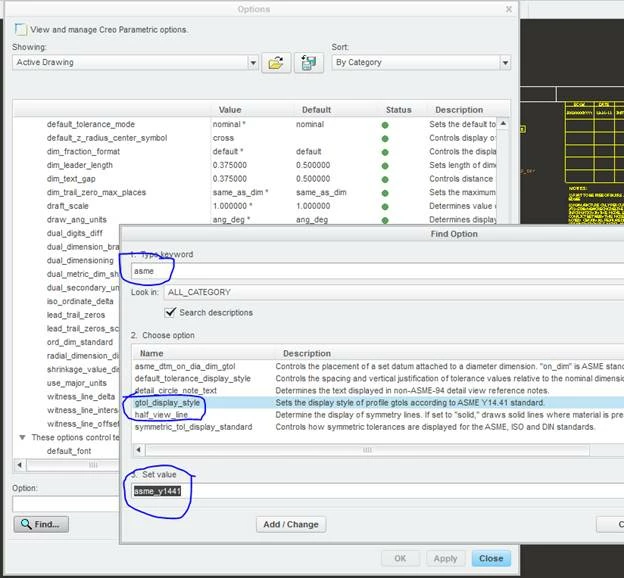The image size is (624, 578).
Task: Click the Add / Change button
Action: click(291, 524)
